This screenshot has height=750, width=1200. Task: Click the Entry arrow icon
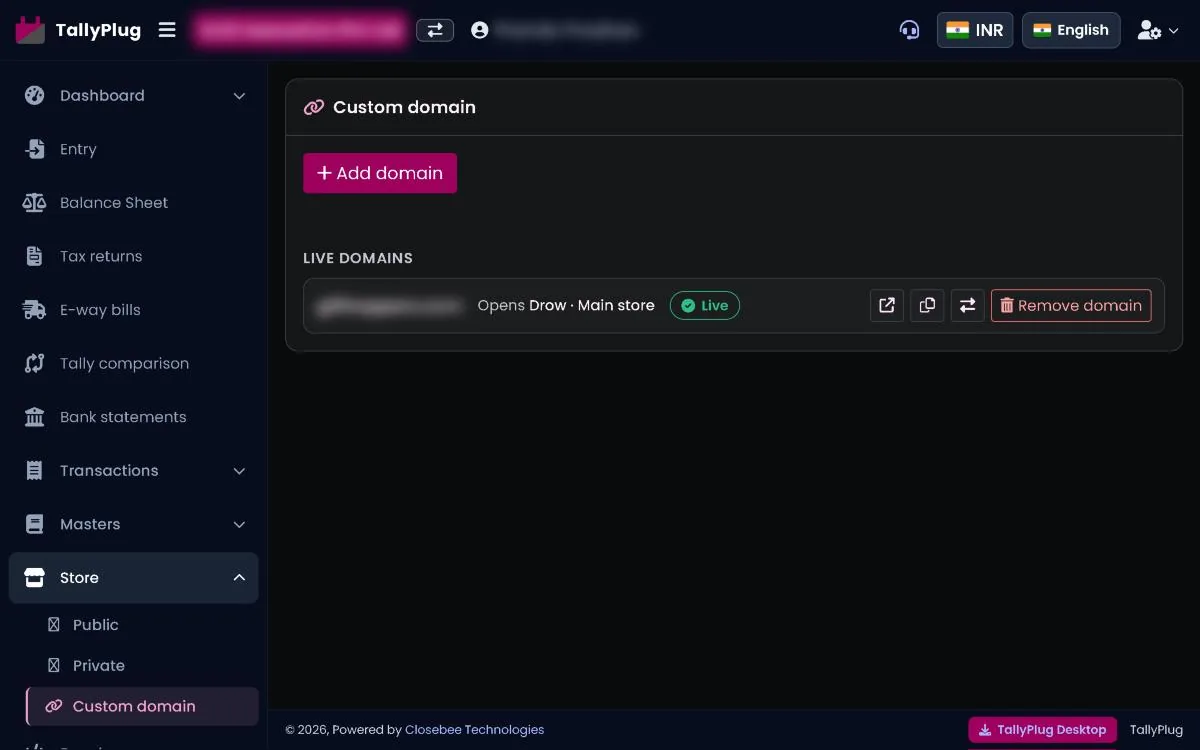[35, 149]
